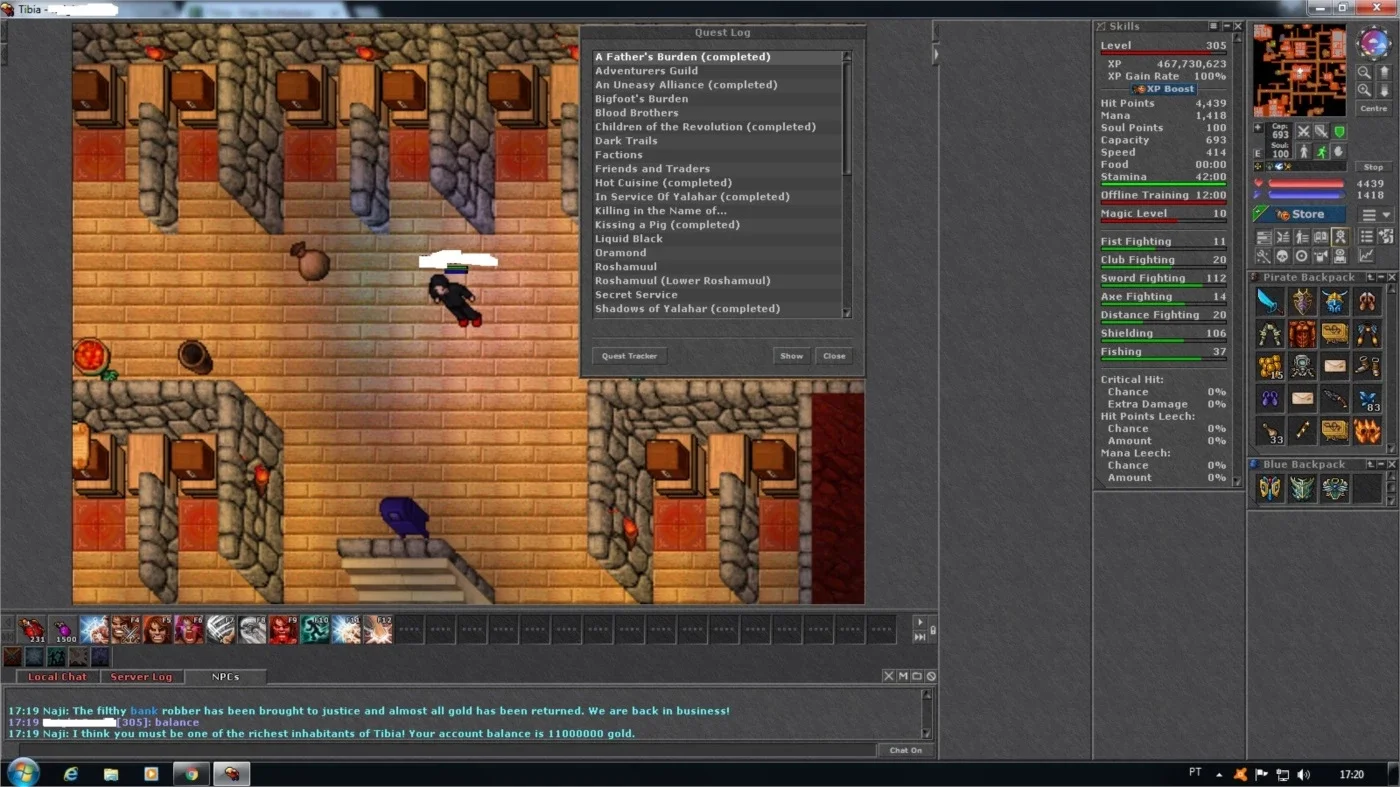Toggle expert mode E button
1400x787 pixels.
(x=1258, y=153)
